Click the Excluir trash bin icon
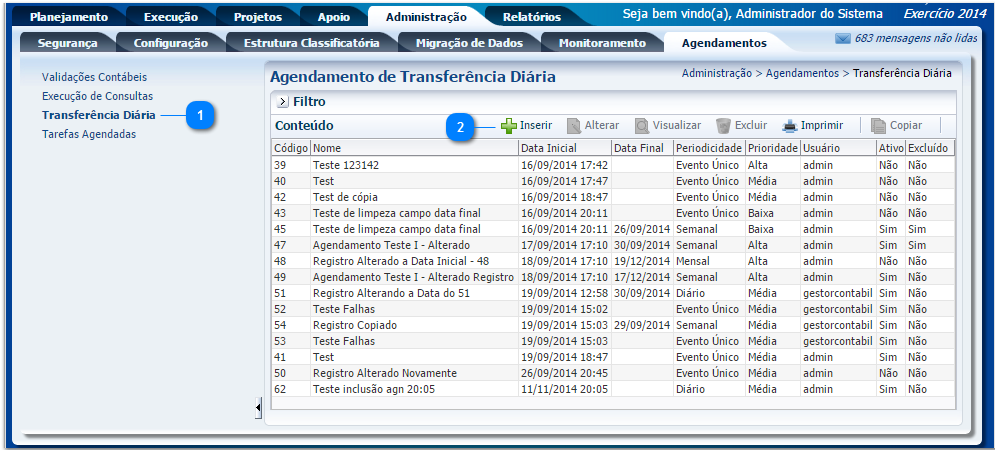The height and width of the screenshot is (450, 995). [x=724, y=126]
